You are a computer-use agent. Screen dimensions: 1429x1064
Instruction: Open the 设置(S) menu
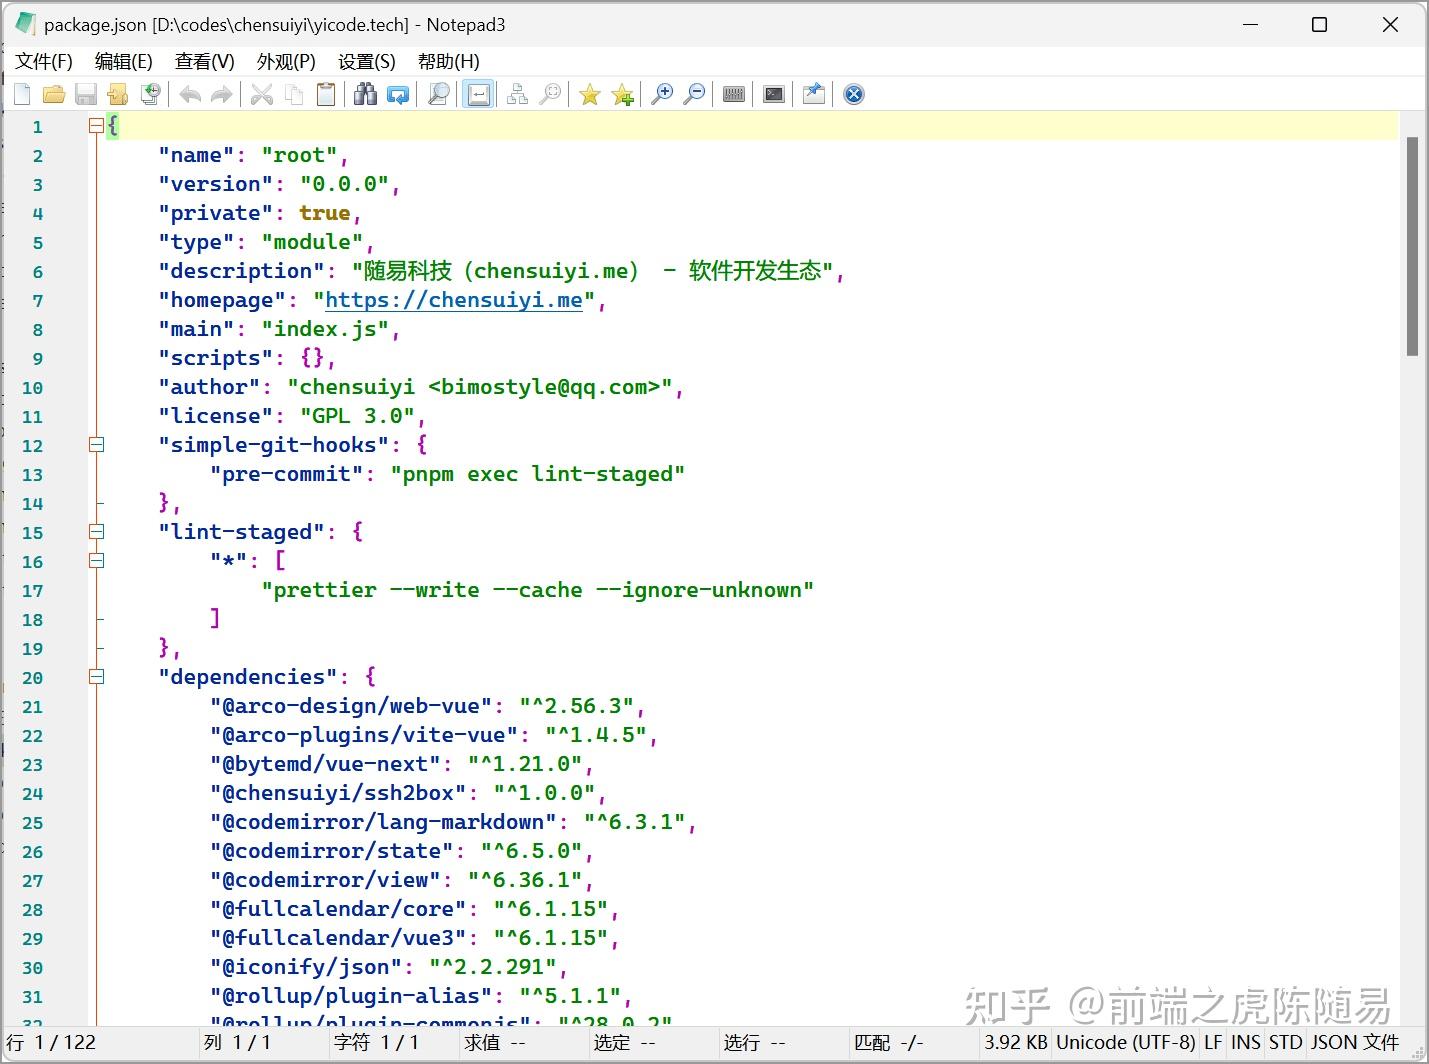[x=366, y=62]
